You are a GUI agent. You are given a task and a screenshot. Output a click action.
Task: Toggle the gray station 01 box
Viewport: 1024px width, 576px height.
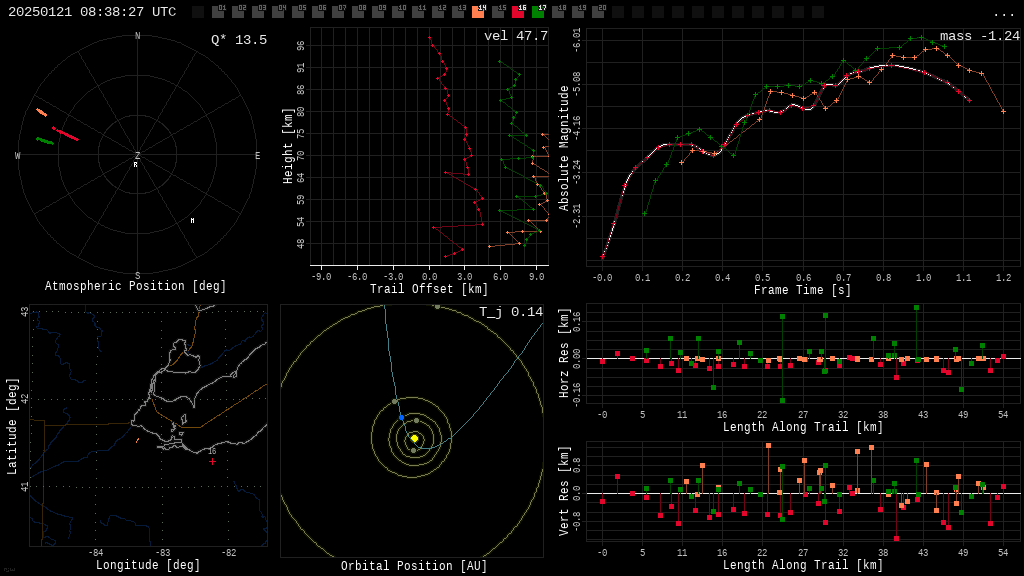click(x=219, y=11)
